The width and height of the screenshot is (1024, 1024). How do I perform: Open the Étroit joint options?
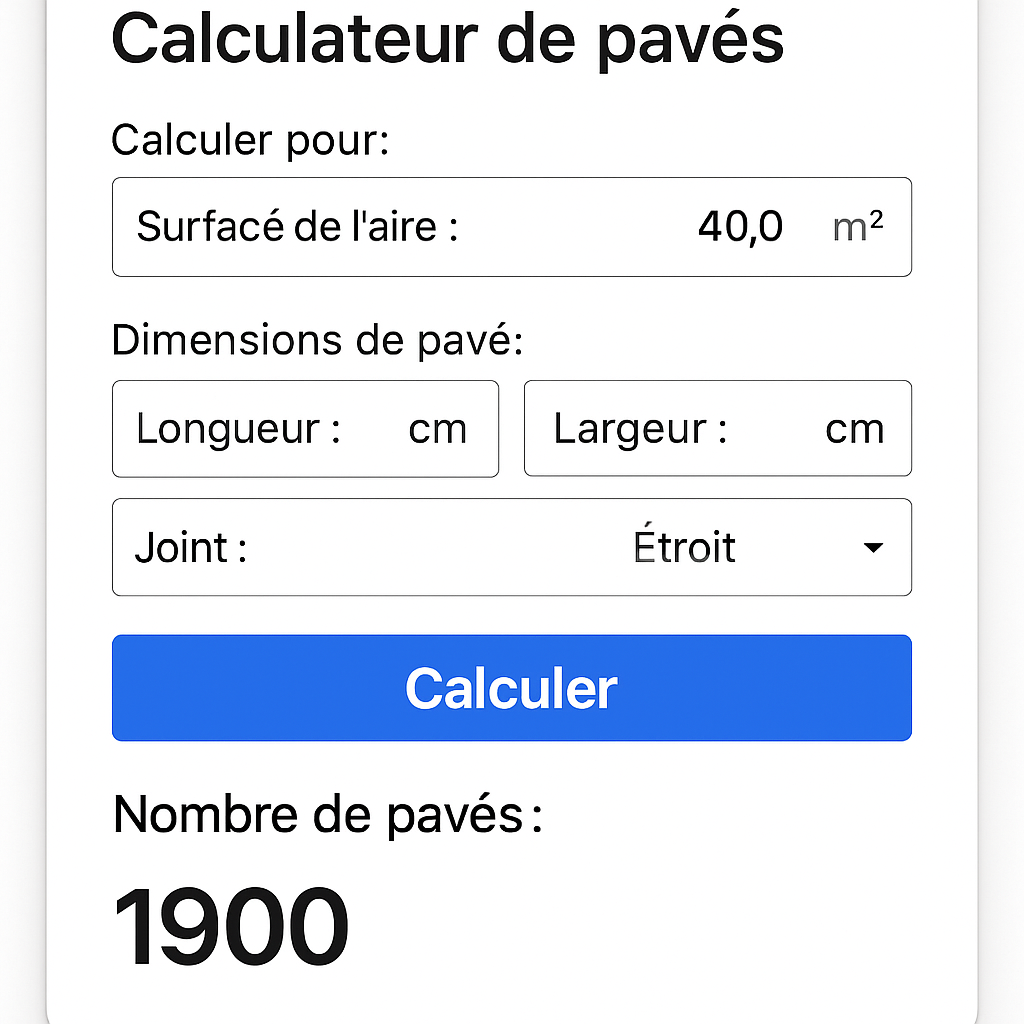click(x=684, y=548)
